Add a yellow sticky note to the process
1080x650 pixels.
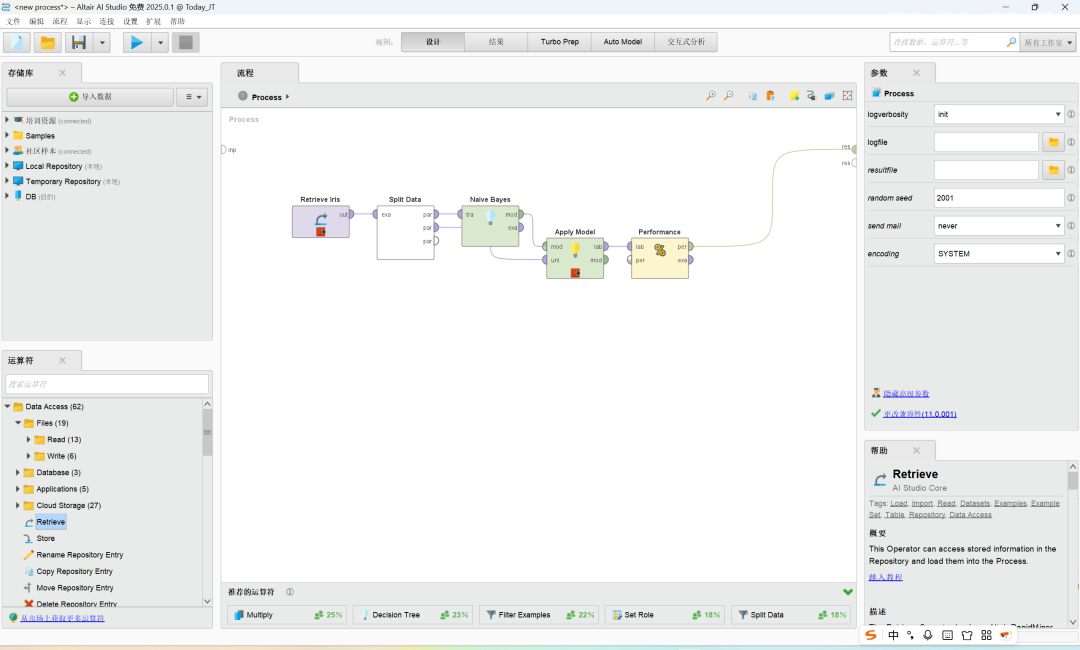(x=794, y=96)
